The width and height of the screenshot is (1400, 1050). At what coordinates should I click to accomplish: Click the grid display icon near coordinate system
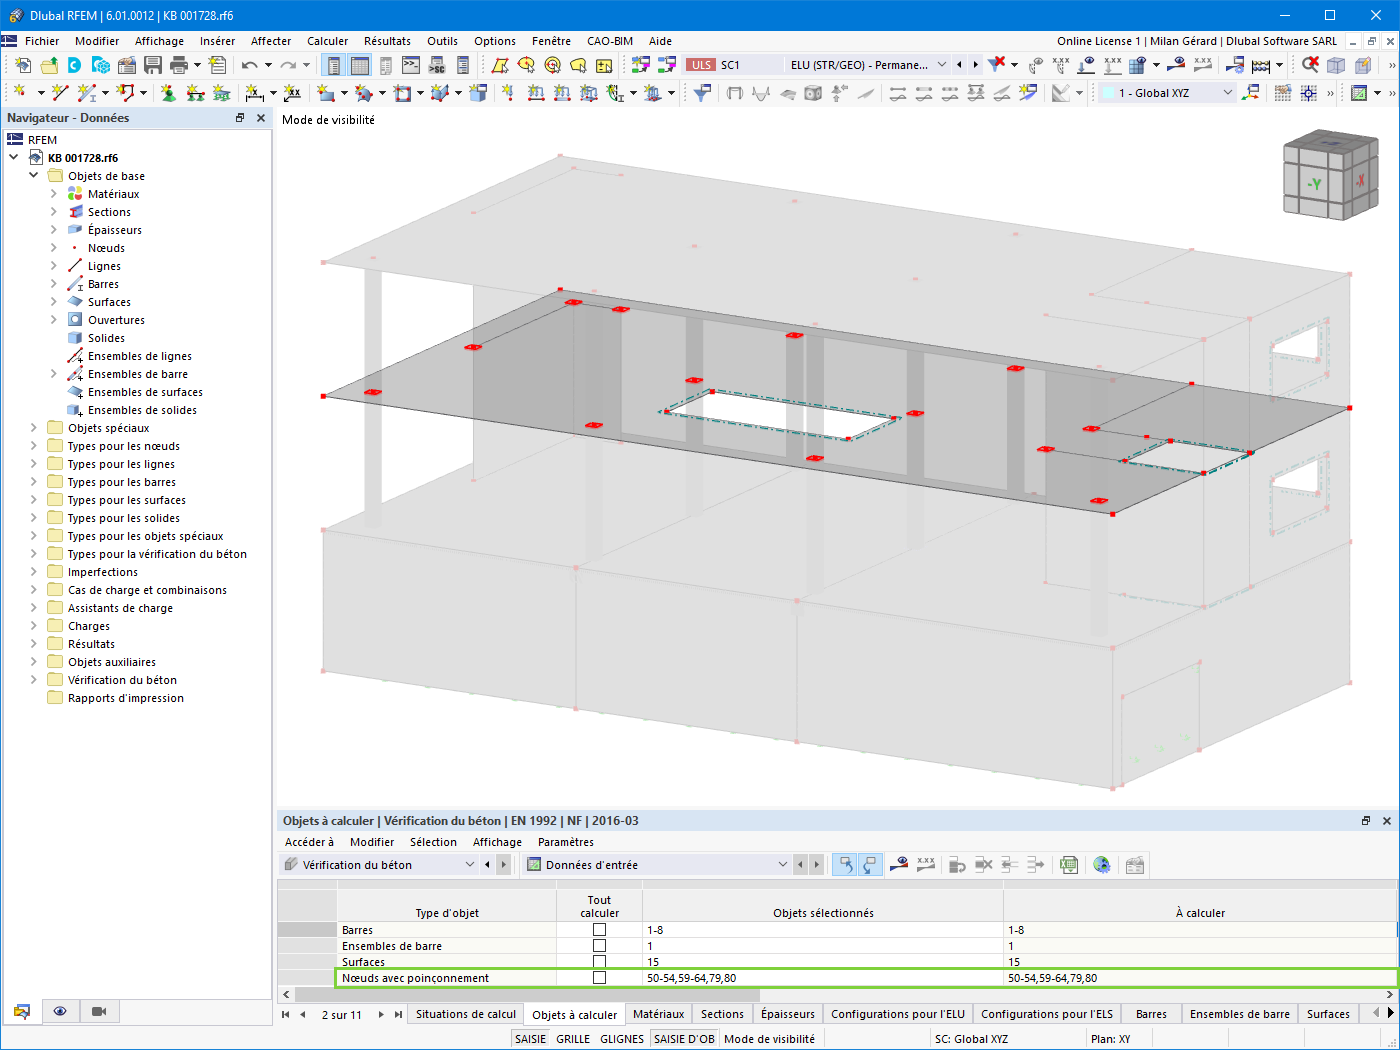pyautogui.click(x=1283, y=93)
